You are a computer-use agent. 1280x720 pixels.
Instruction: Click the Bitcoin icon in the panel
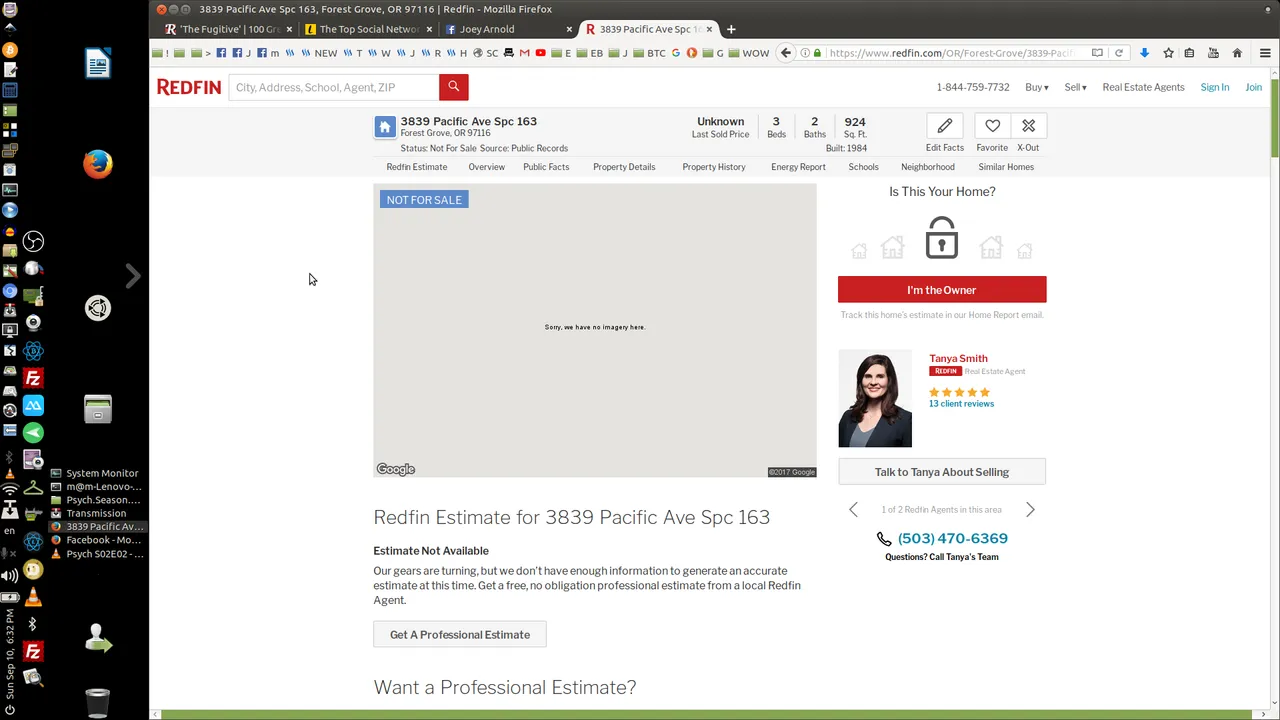(10, 50)
